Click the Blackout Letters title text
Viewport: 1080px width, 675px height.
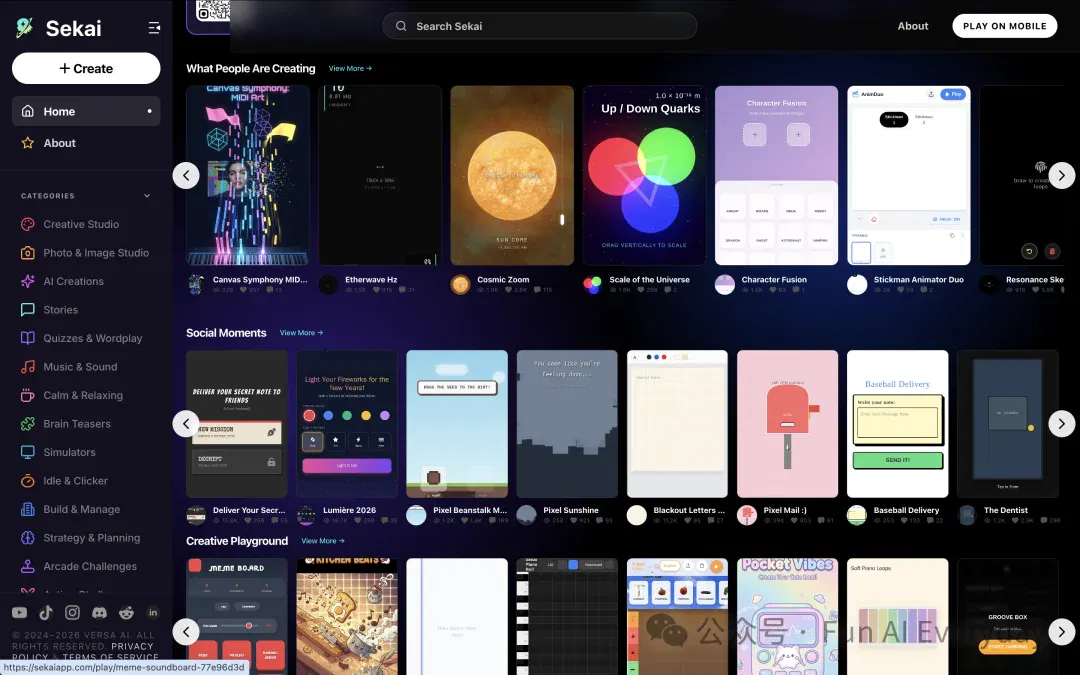point(689,510)
